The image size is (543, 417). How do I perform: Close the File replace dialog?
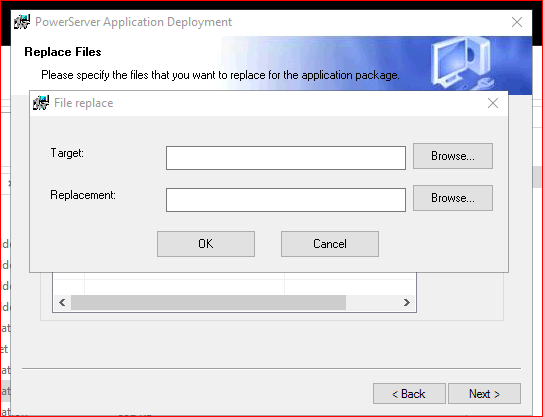click(x=493, y=103)
